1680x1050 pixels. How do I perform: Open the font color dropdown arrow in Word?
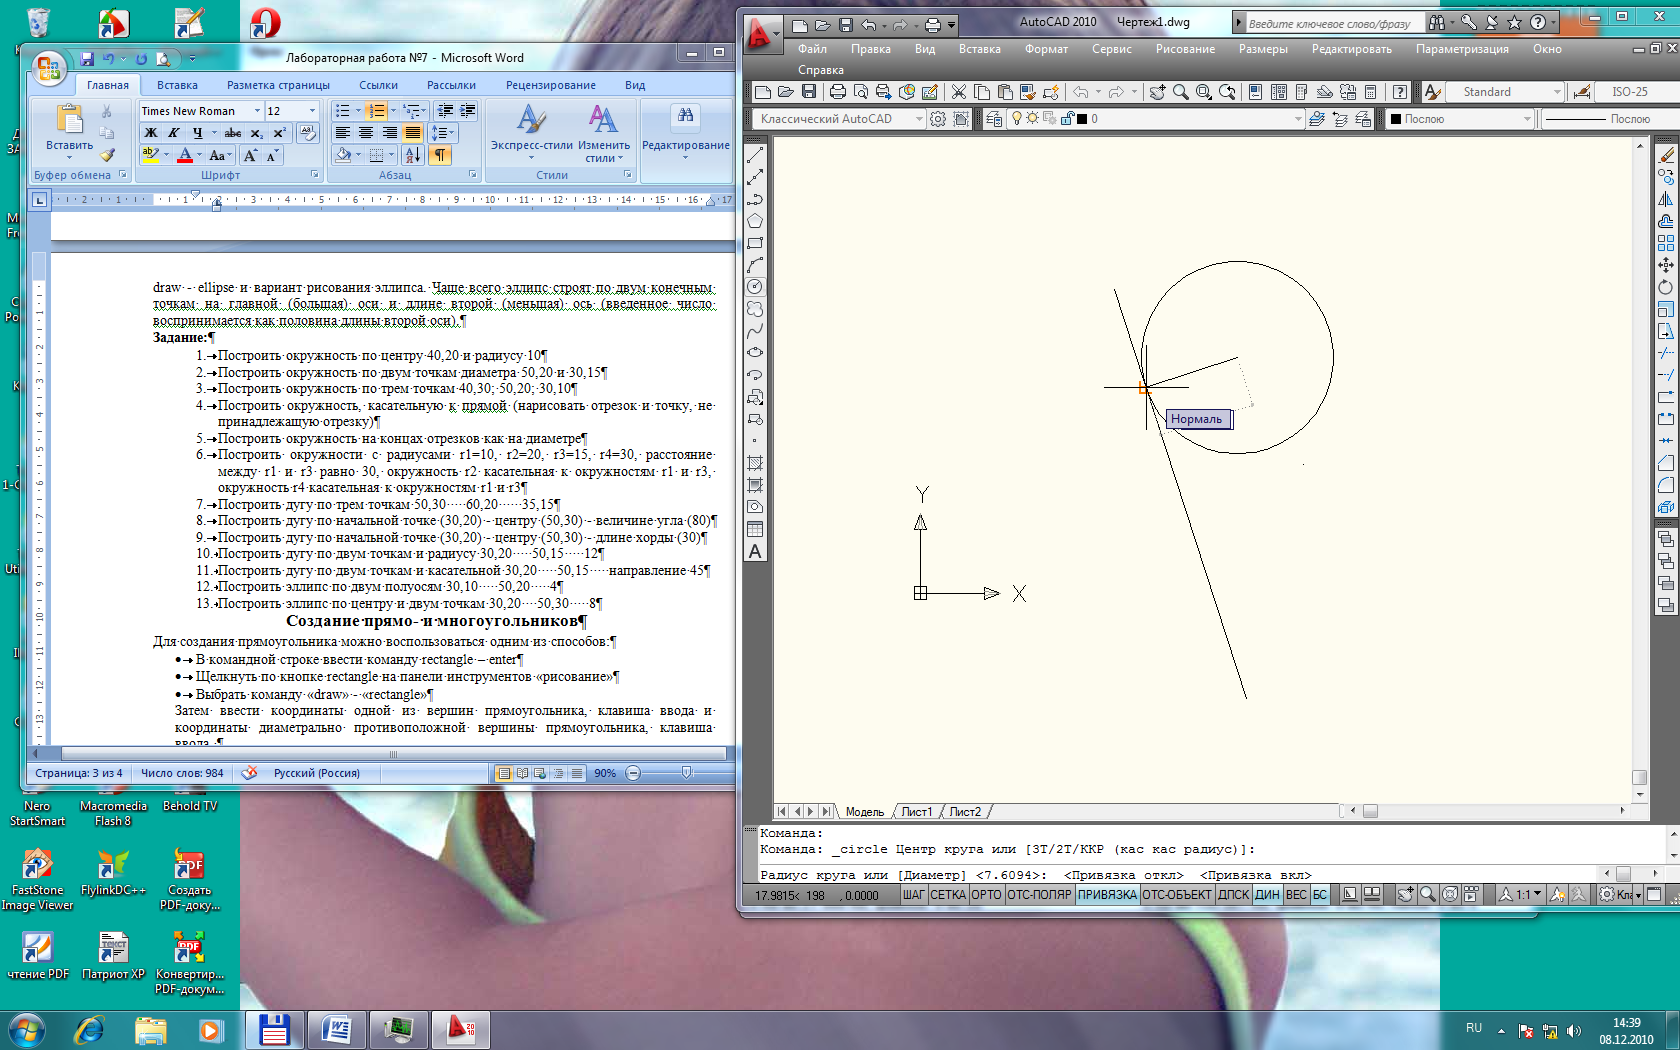(199, 155)
